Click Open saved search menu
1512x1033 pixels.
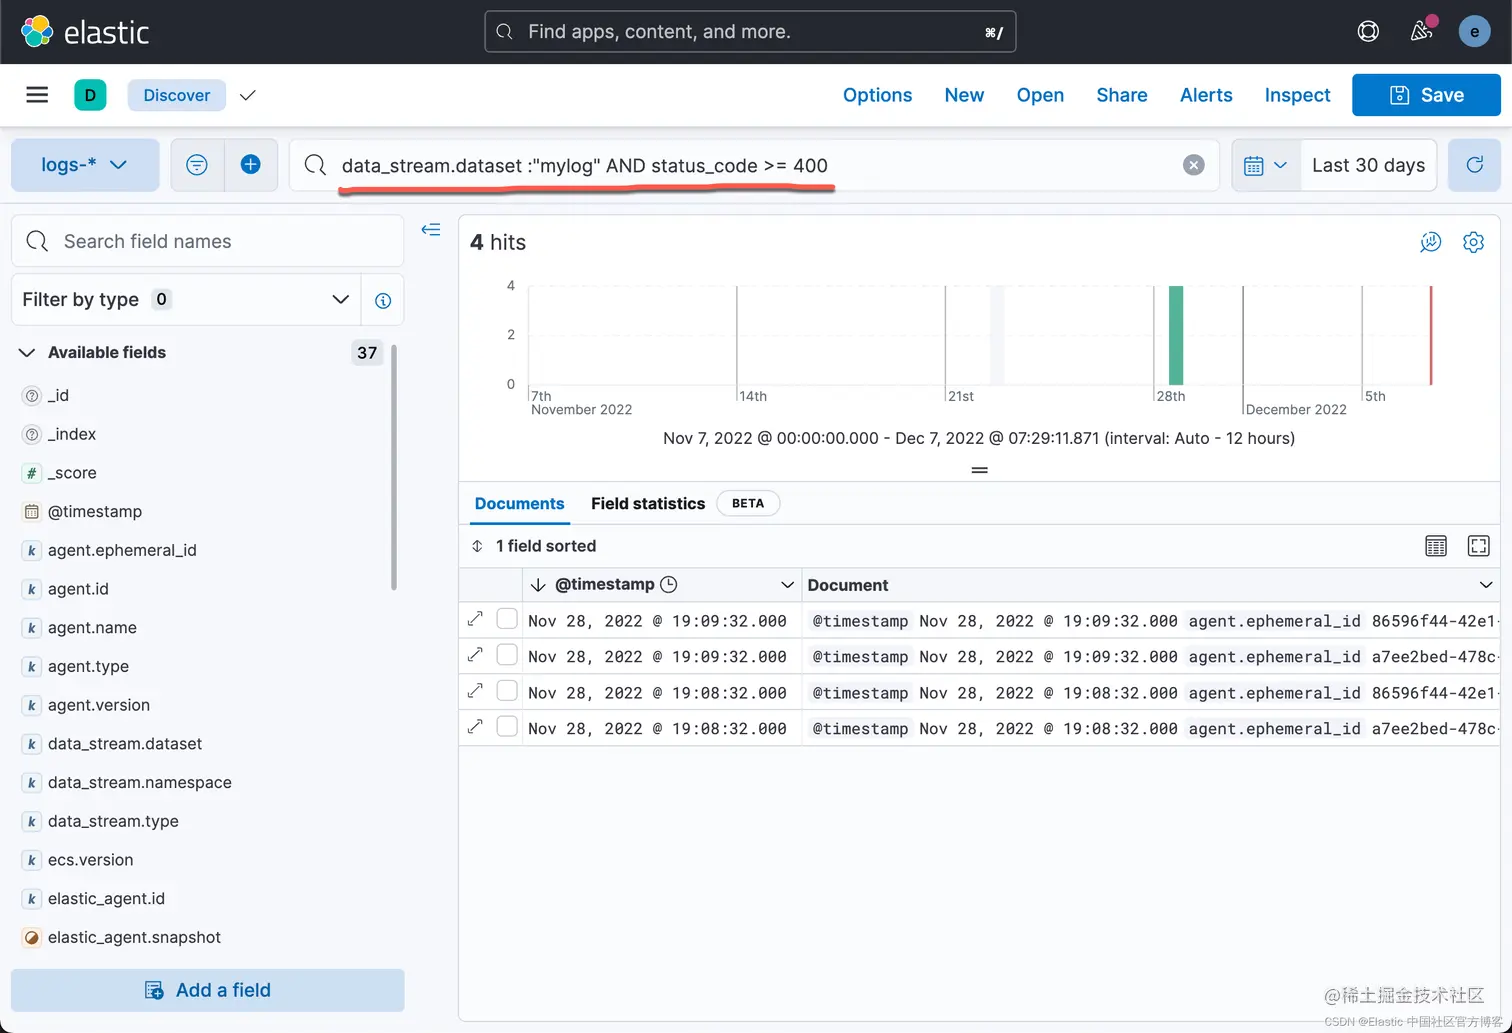[1040, 95]
